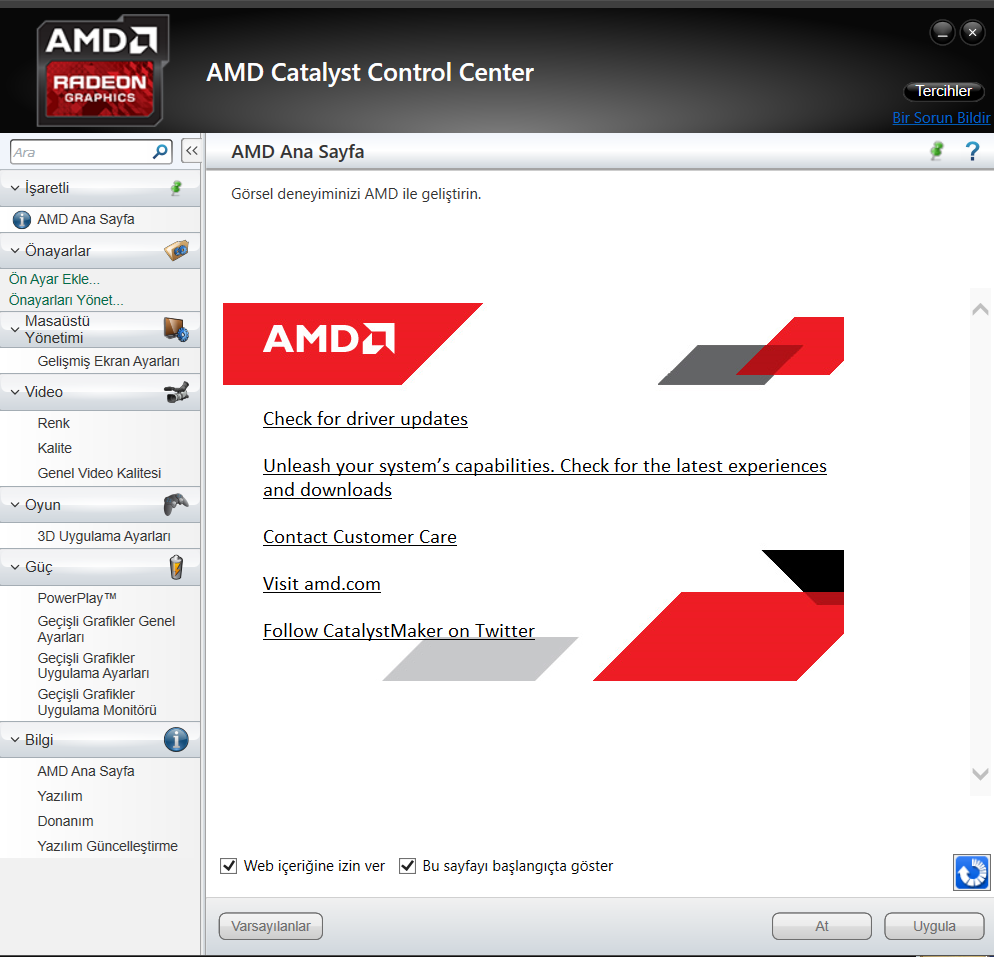This screenshot has height=957, width=994.
Task: Click the pin icon in İşaretli header
Action: point(176,188)
